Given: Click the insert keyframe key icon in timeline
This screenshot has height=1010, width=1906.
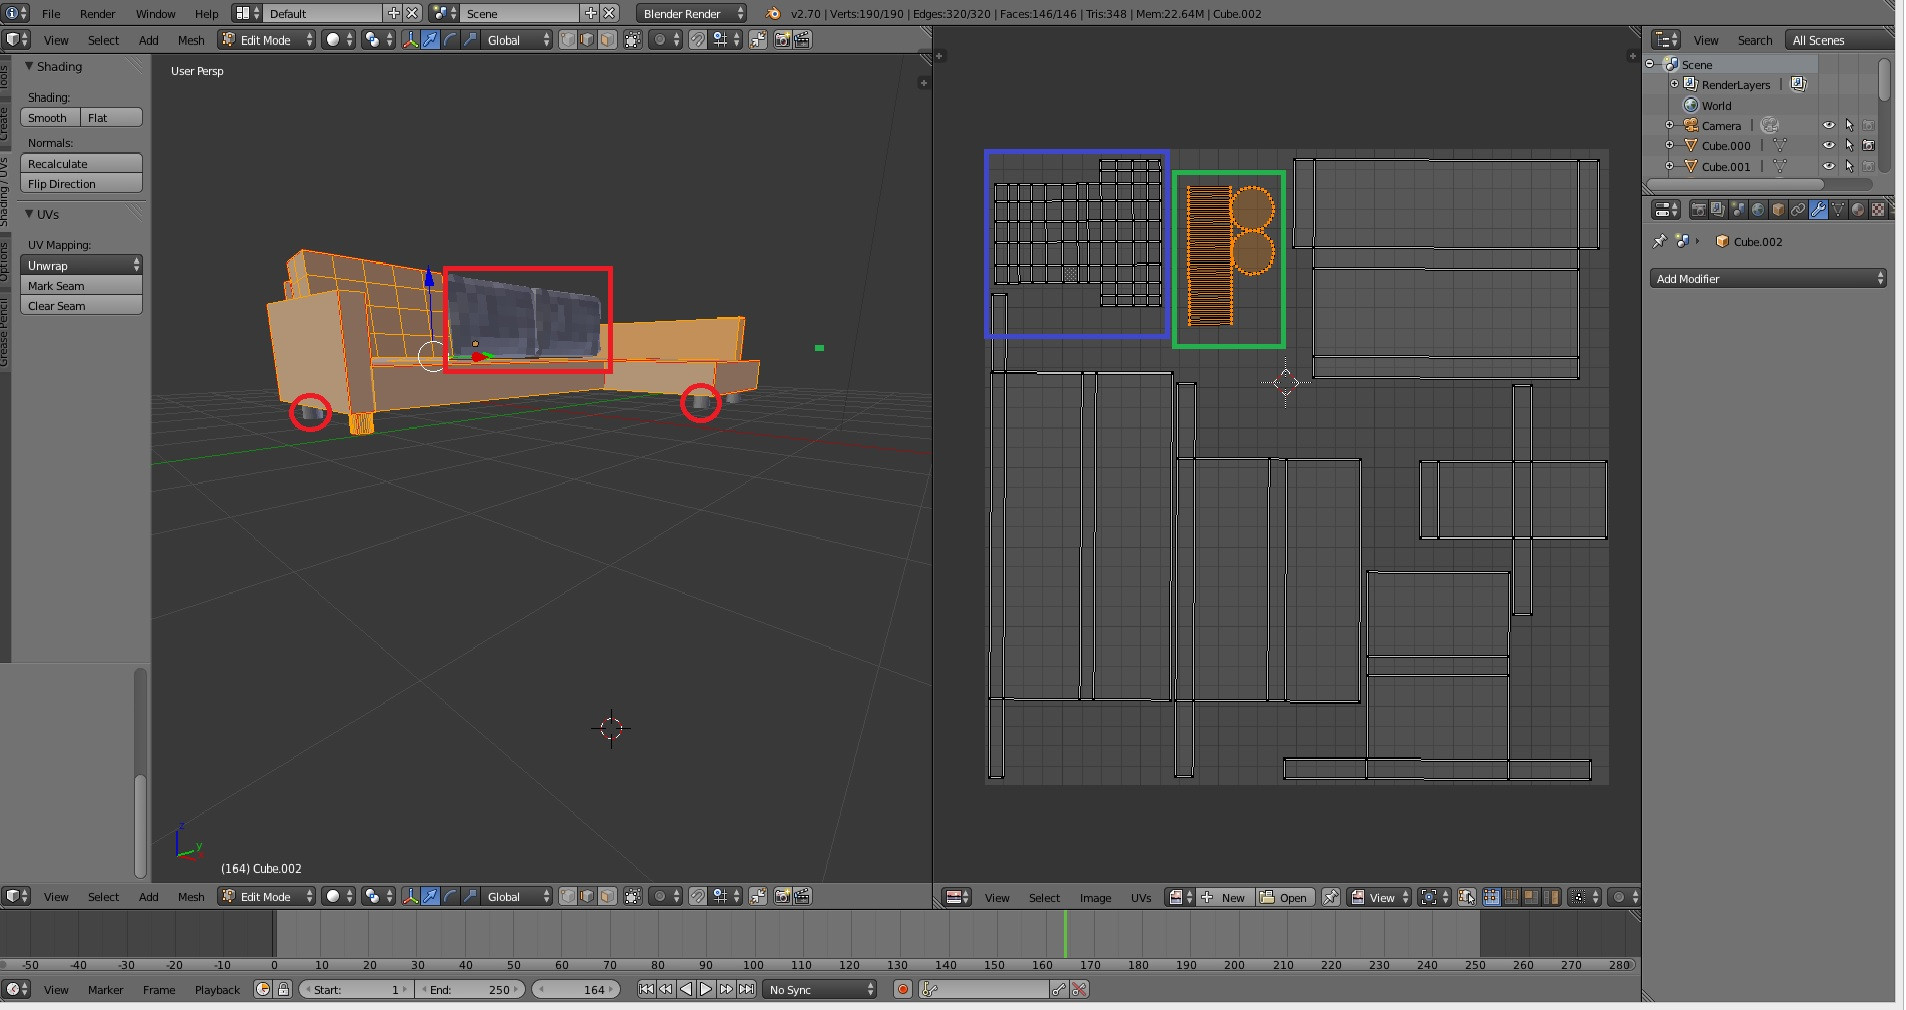Looking at the screenshot, I should click(1059, 989).
